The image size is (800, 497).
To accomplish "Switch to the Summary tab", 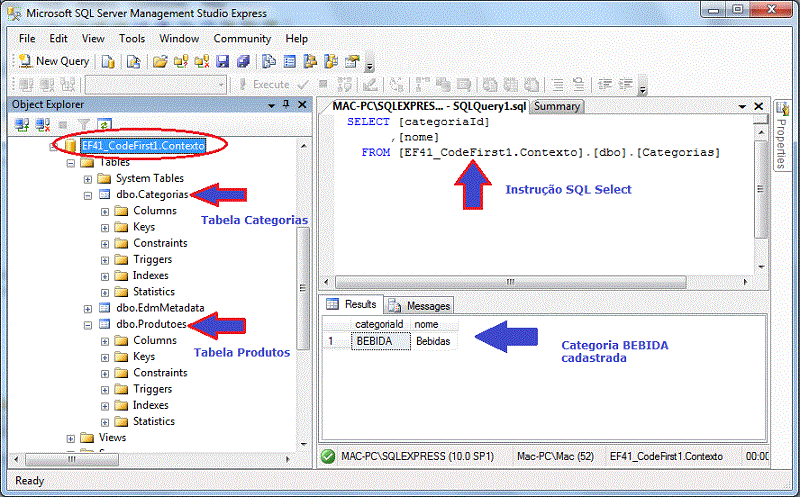I will pos(557,106).
